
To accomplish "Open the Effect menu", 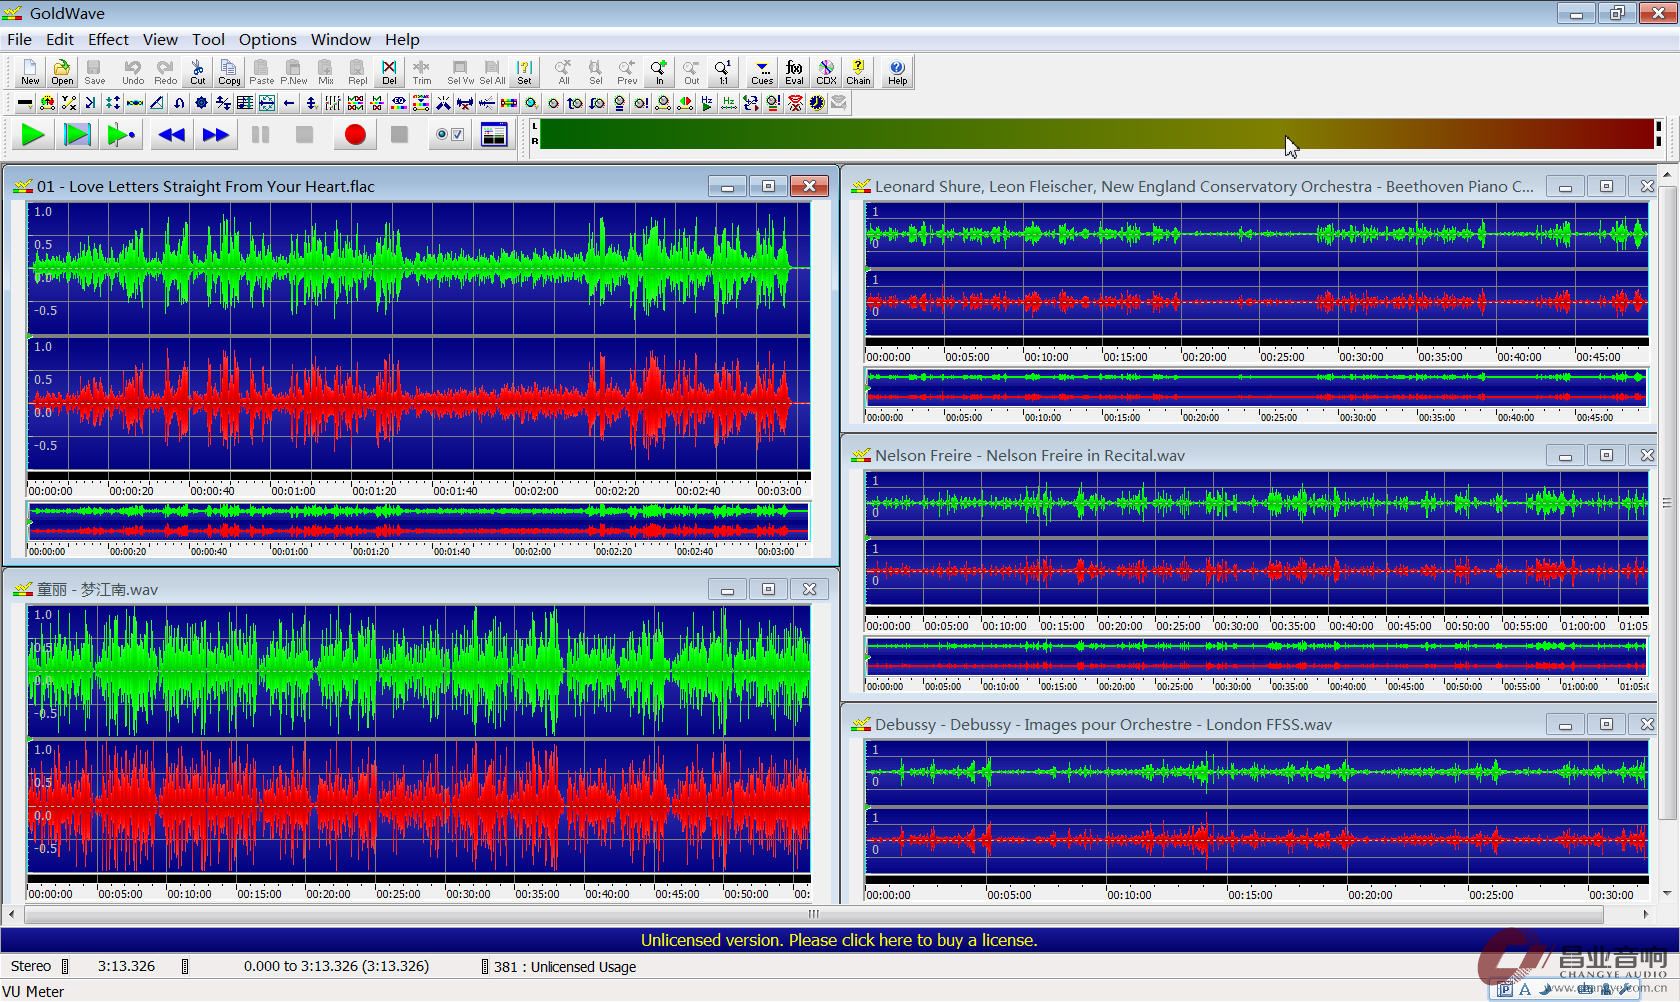I will [108, 40].
